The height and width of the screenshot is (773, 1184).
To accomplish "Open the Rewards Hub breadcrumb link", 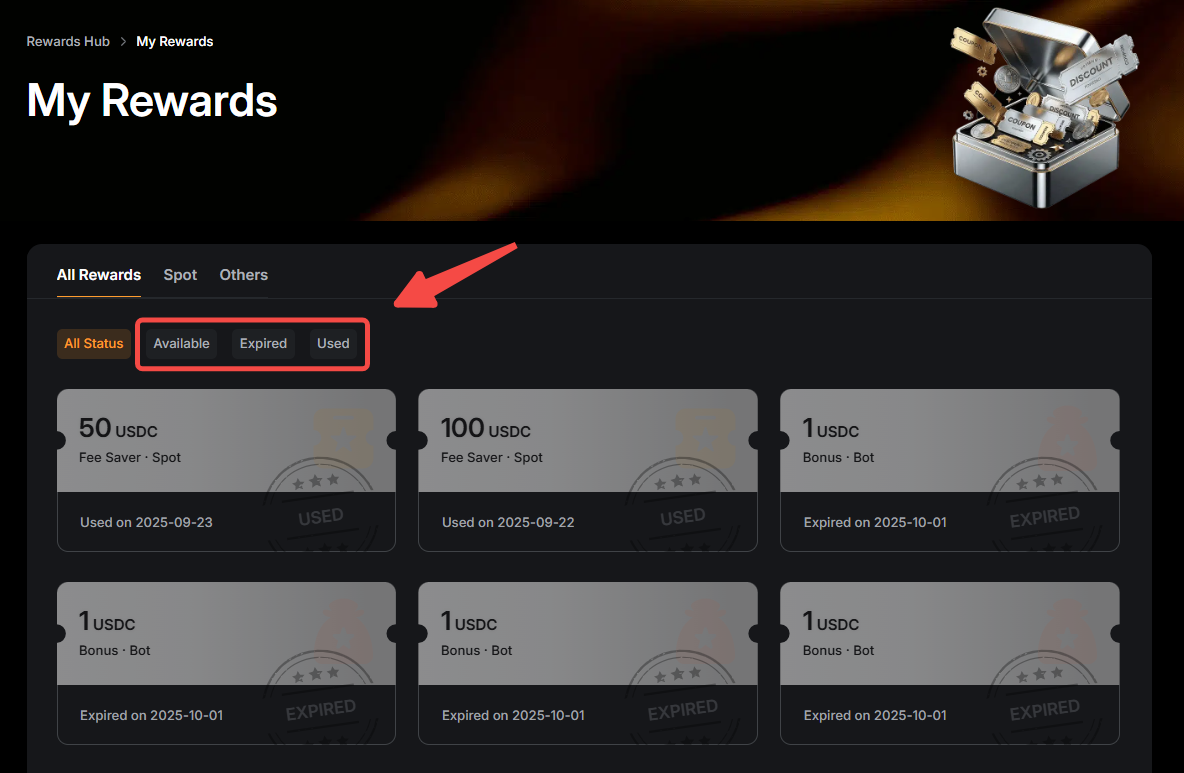I will pos(68,42).
